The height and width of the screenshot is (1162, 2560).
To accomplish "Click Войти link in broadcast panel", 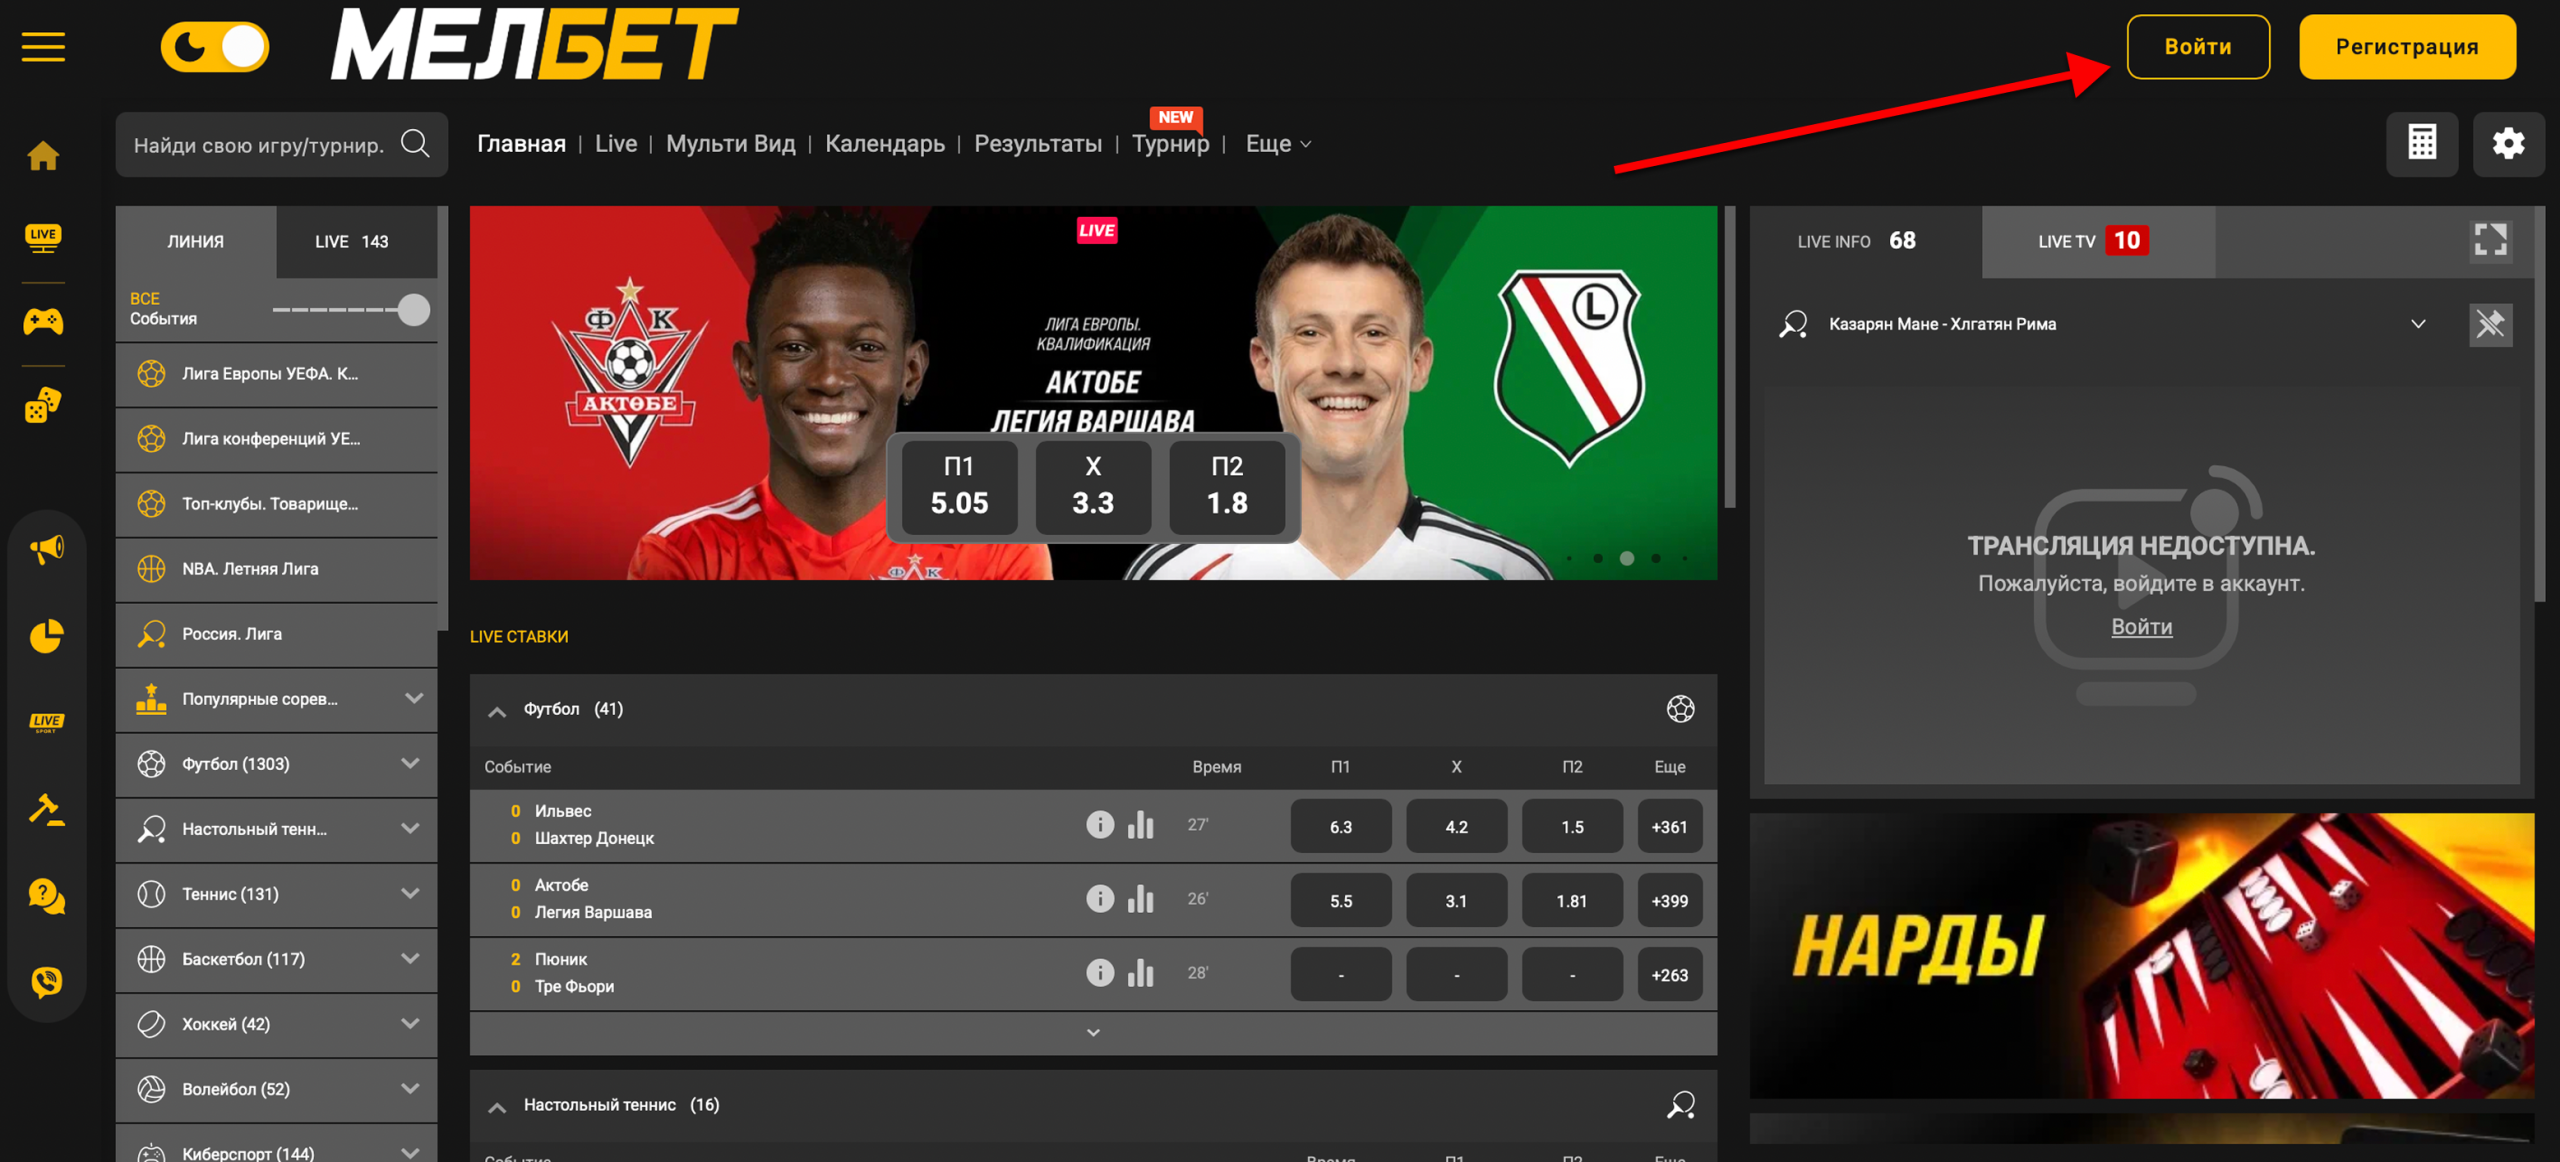I will [2141, 627].
